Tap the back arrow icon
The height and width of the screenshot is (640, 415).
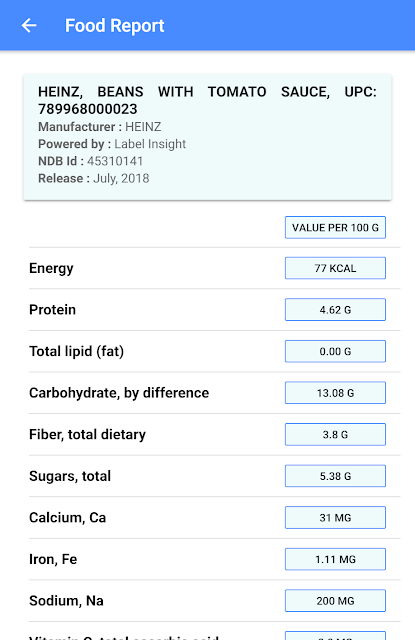coord(29,25)
